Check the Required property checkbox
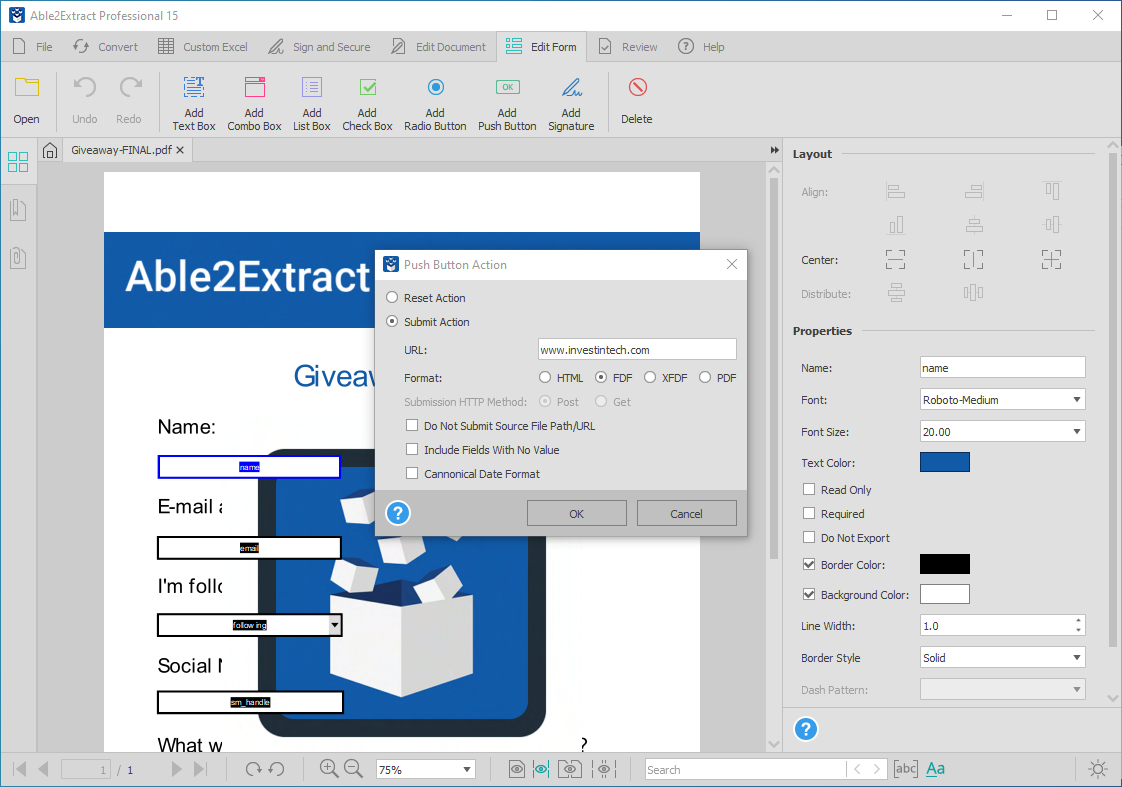 click(x=808, y=513)
